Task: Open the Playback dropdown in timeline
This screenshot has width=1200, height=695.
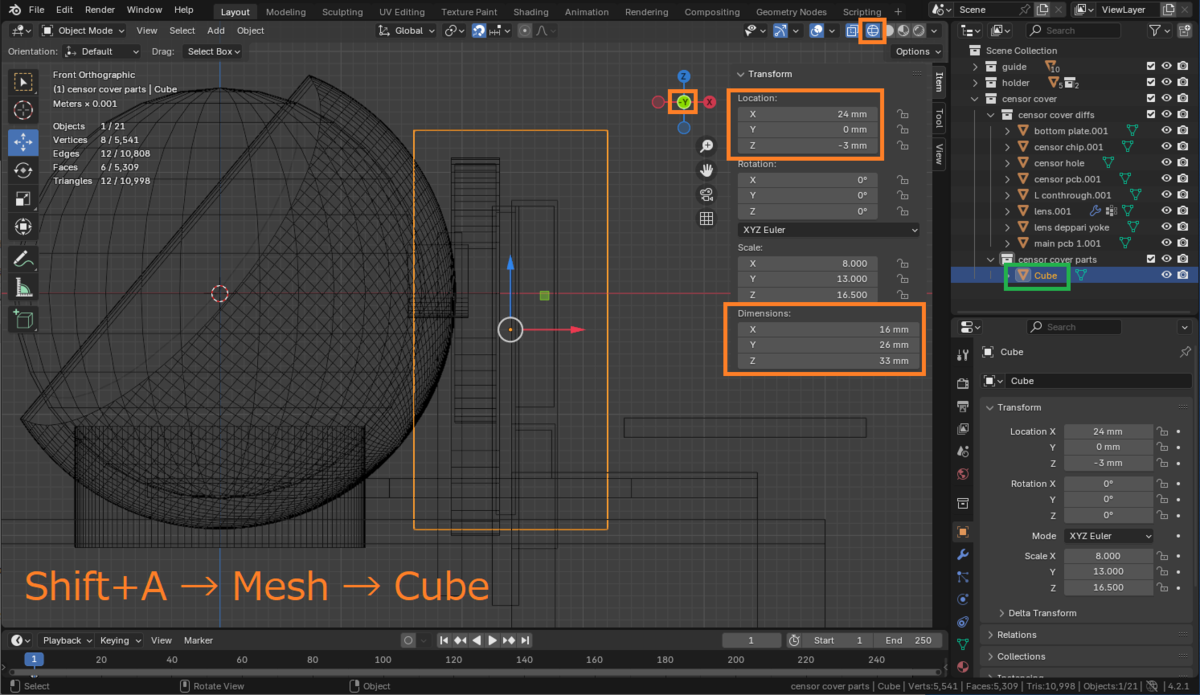Action: click(67, 640)
